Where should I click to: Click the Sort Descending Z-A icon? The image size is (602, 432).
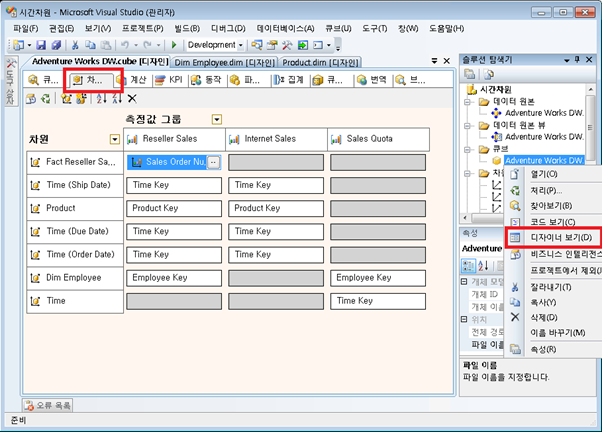tap(117, 99)
